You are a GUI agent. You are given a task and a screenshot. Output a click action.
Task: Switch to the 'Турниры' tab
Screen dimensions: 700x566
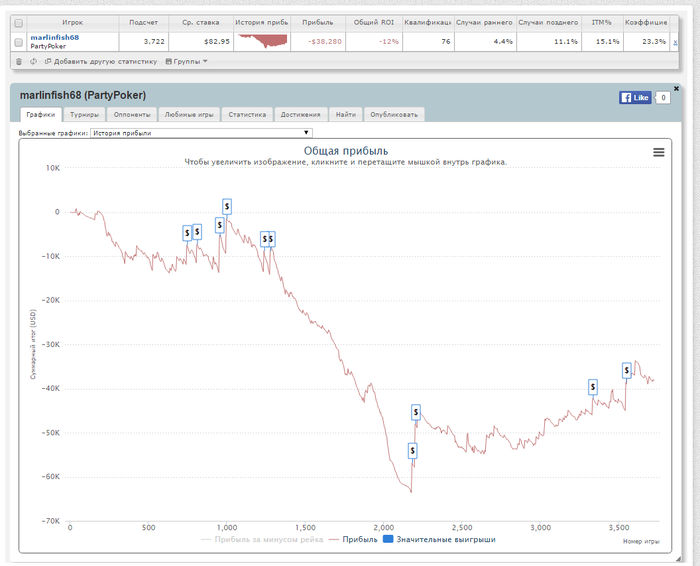[x=84, y=114]
